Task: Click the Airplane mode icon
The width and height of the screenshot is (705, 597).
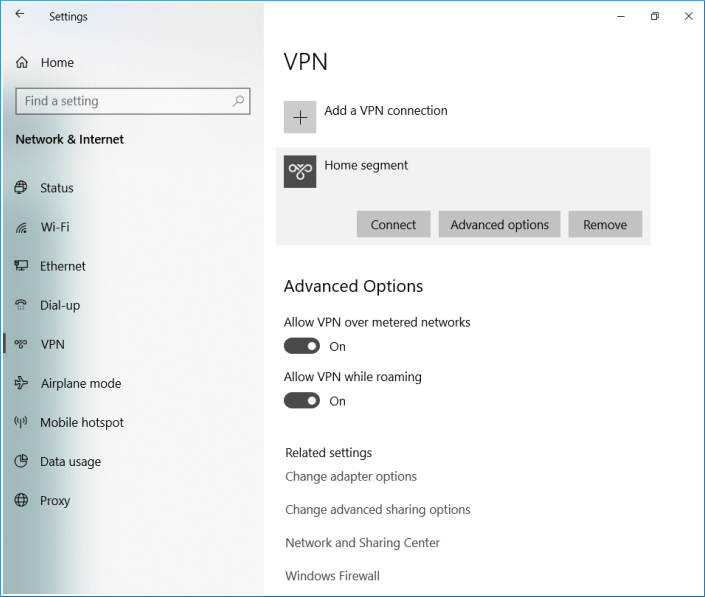Action: pos(21,384)
